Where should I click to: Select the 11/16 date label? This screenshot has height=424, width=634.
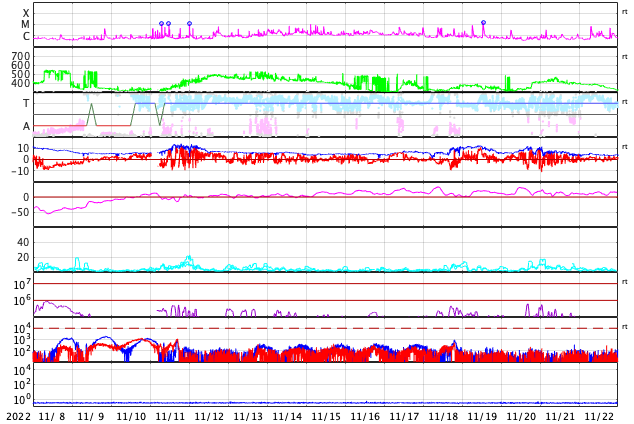coord(365,416)
